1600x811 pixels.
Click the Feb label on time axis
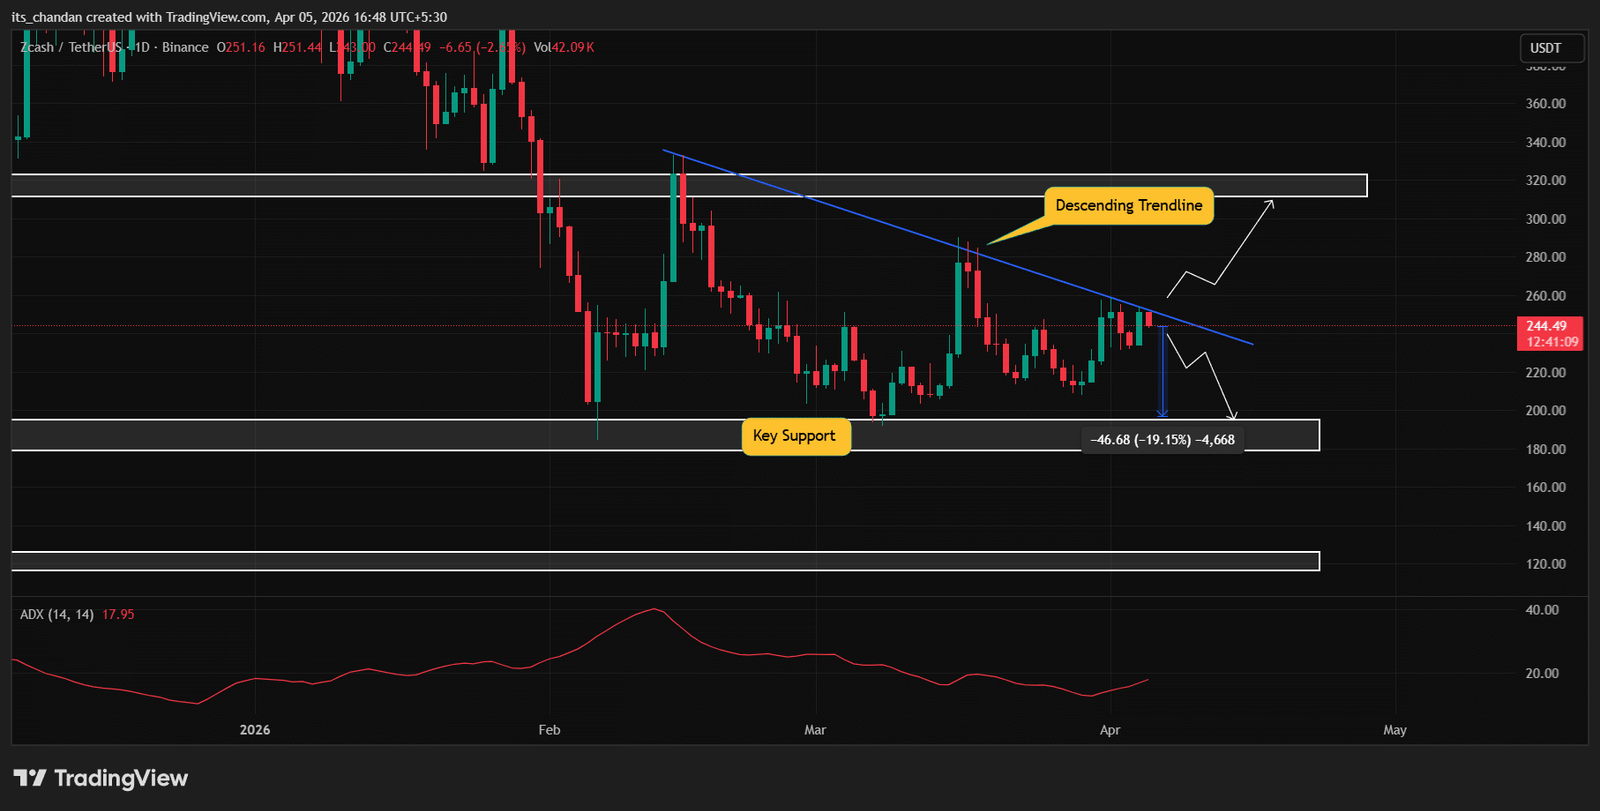(x=549, y=730)
